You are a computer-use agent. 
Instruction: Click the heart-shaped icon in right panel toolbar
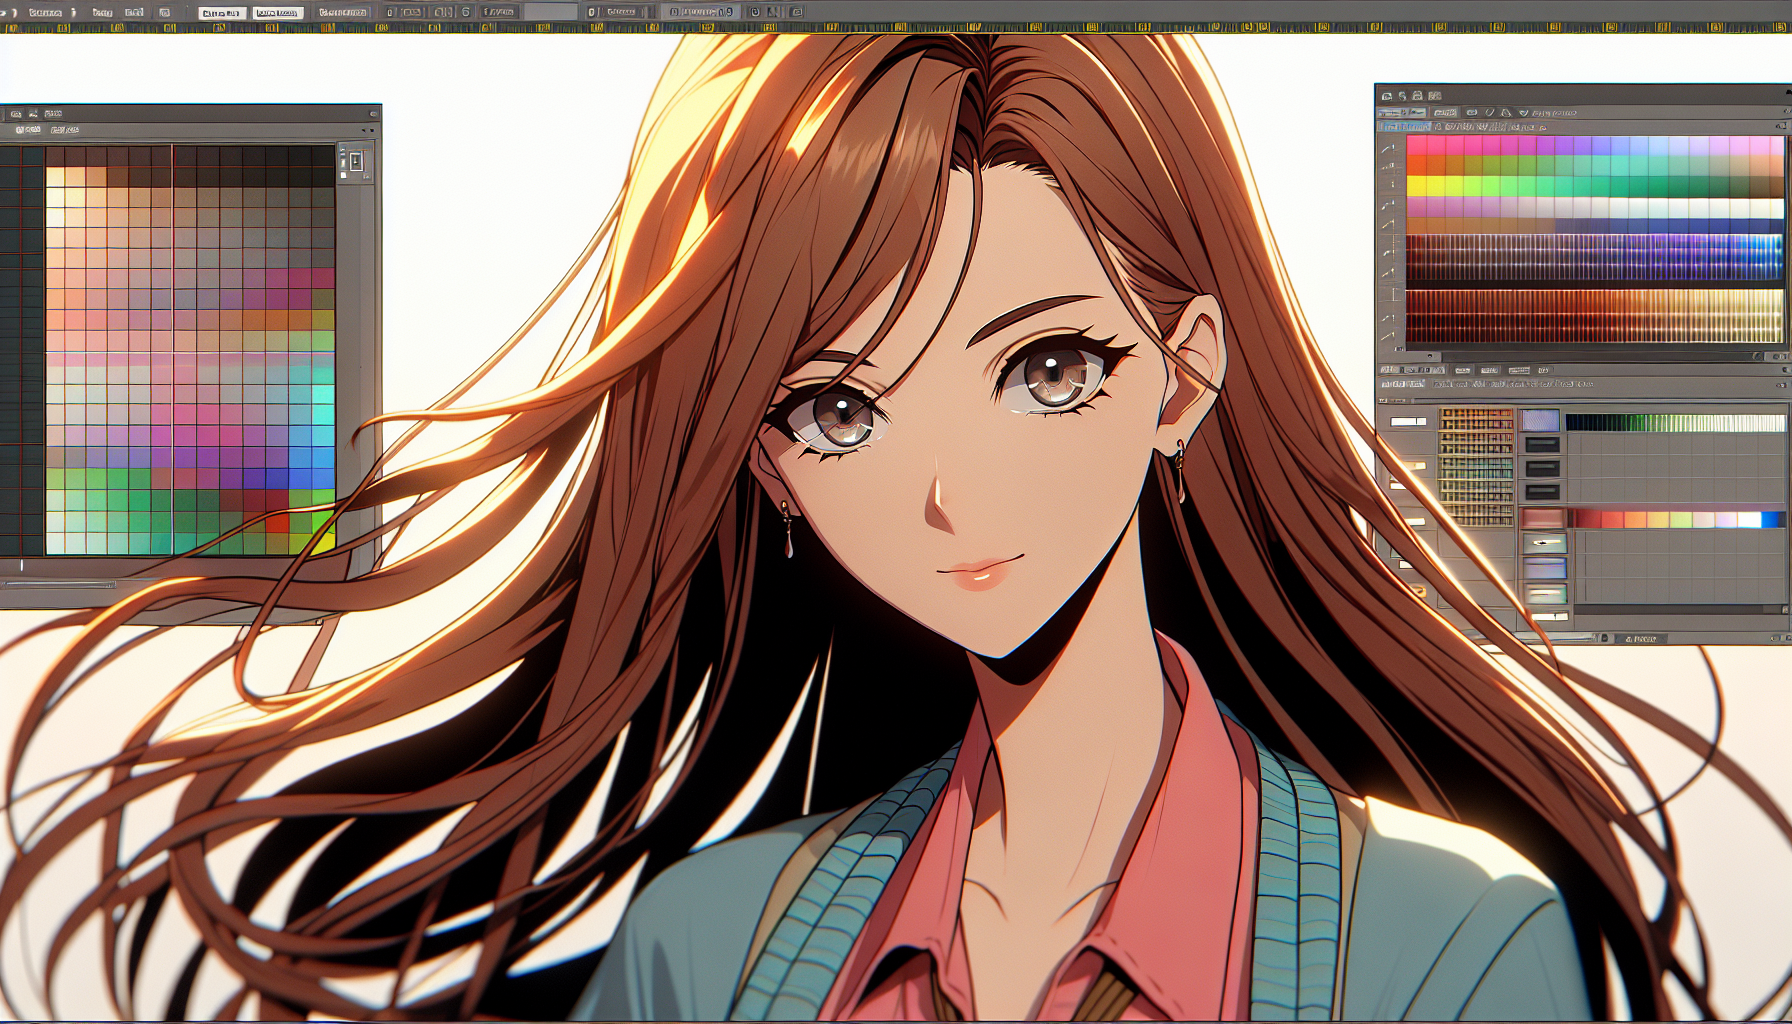click(1524, 113)
